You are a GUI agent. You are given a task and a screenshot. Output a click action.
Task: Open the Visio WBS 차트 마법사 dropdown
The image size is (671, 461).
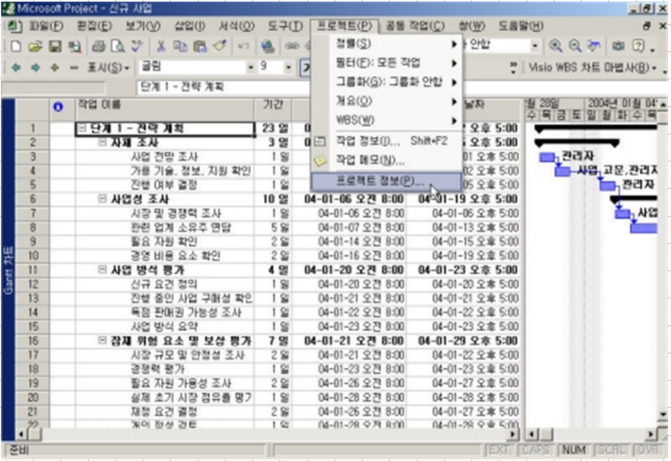tap(592, 67)
